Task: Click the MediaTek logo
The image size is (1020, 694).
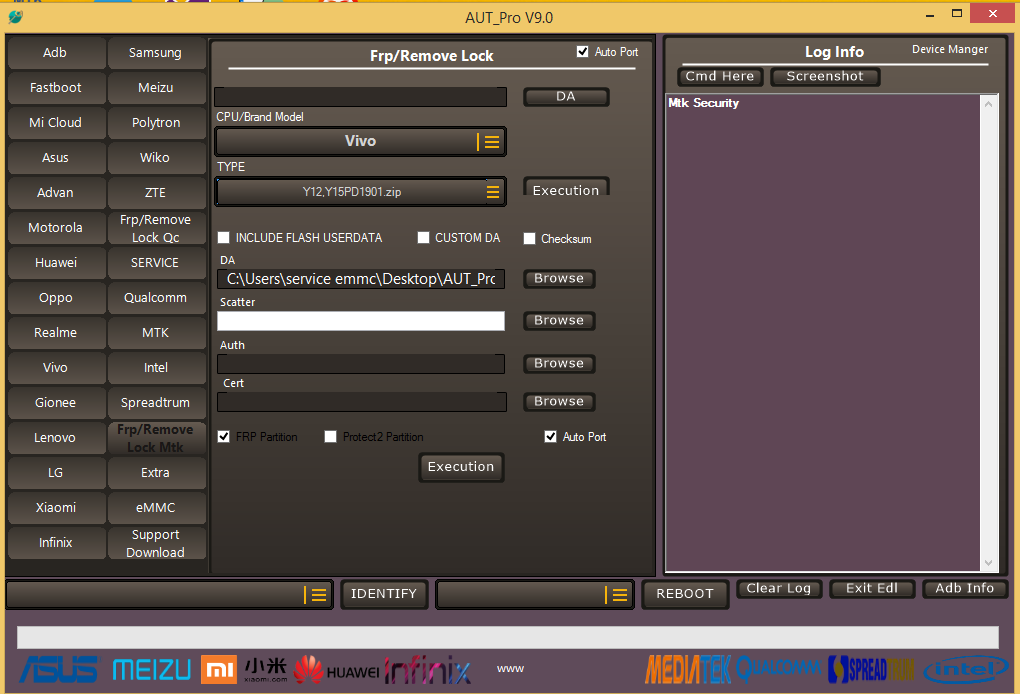Action: (688, 669)
